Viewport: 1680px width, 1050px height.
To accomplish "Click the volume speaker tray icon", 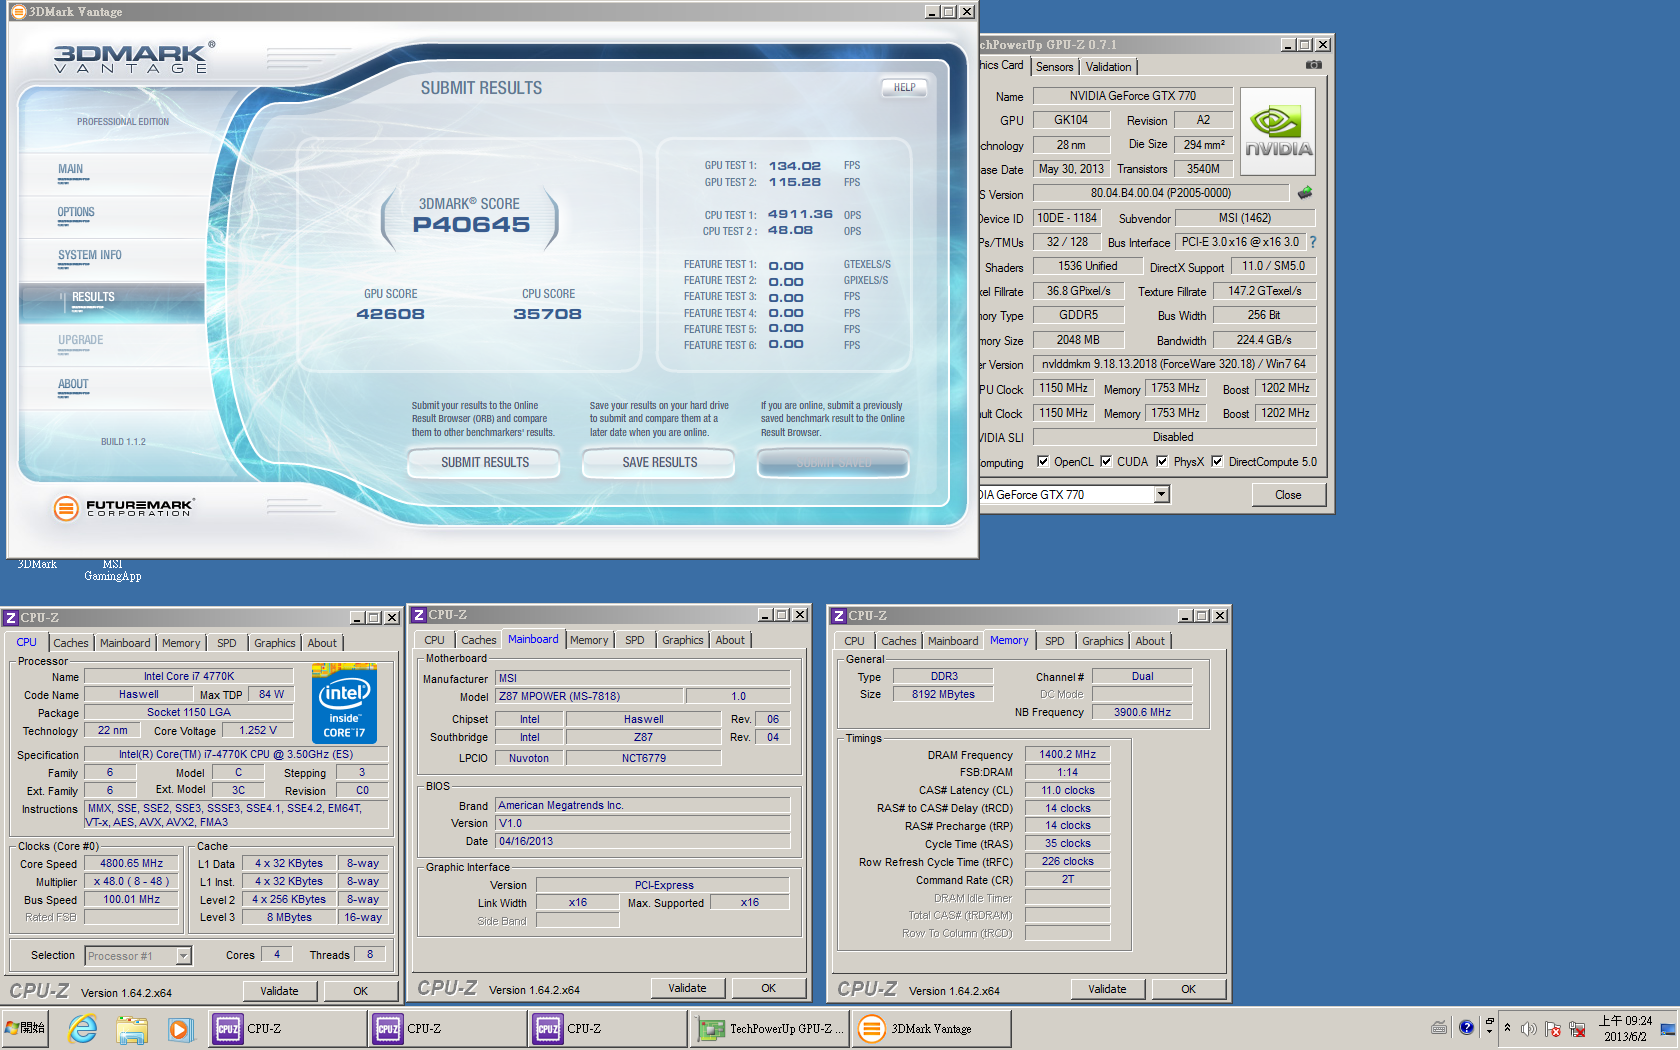I will tap(1528, 1028).
